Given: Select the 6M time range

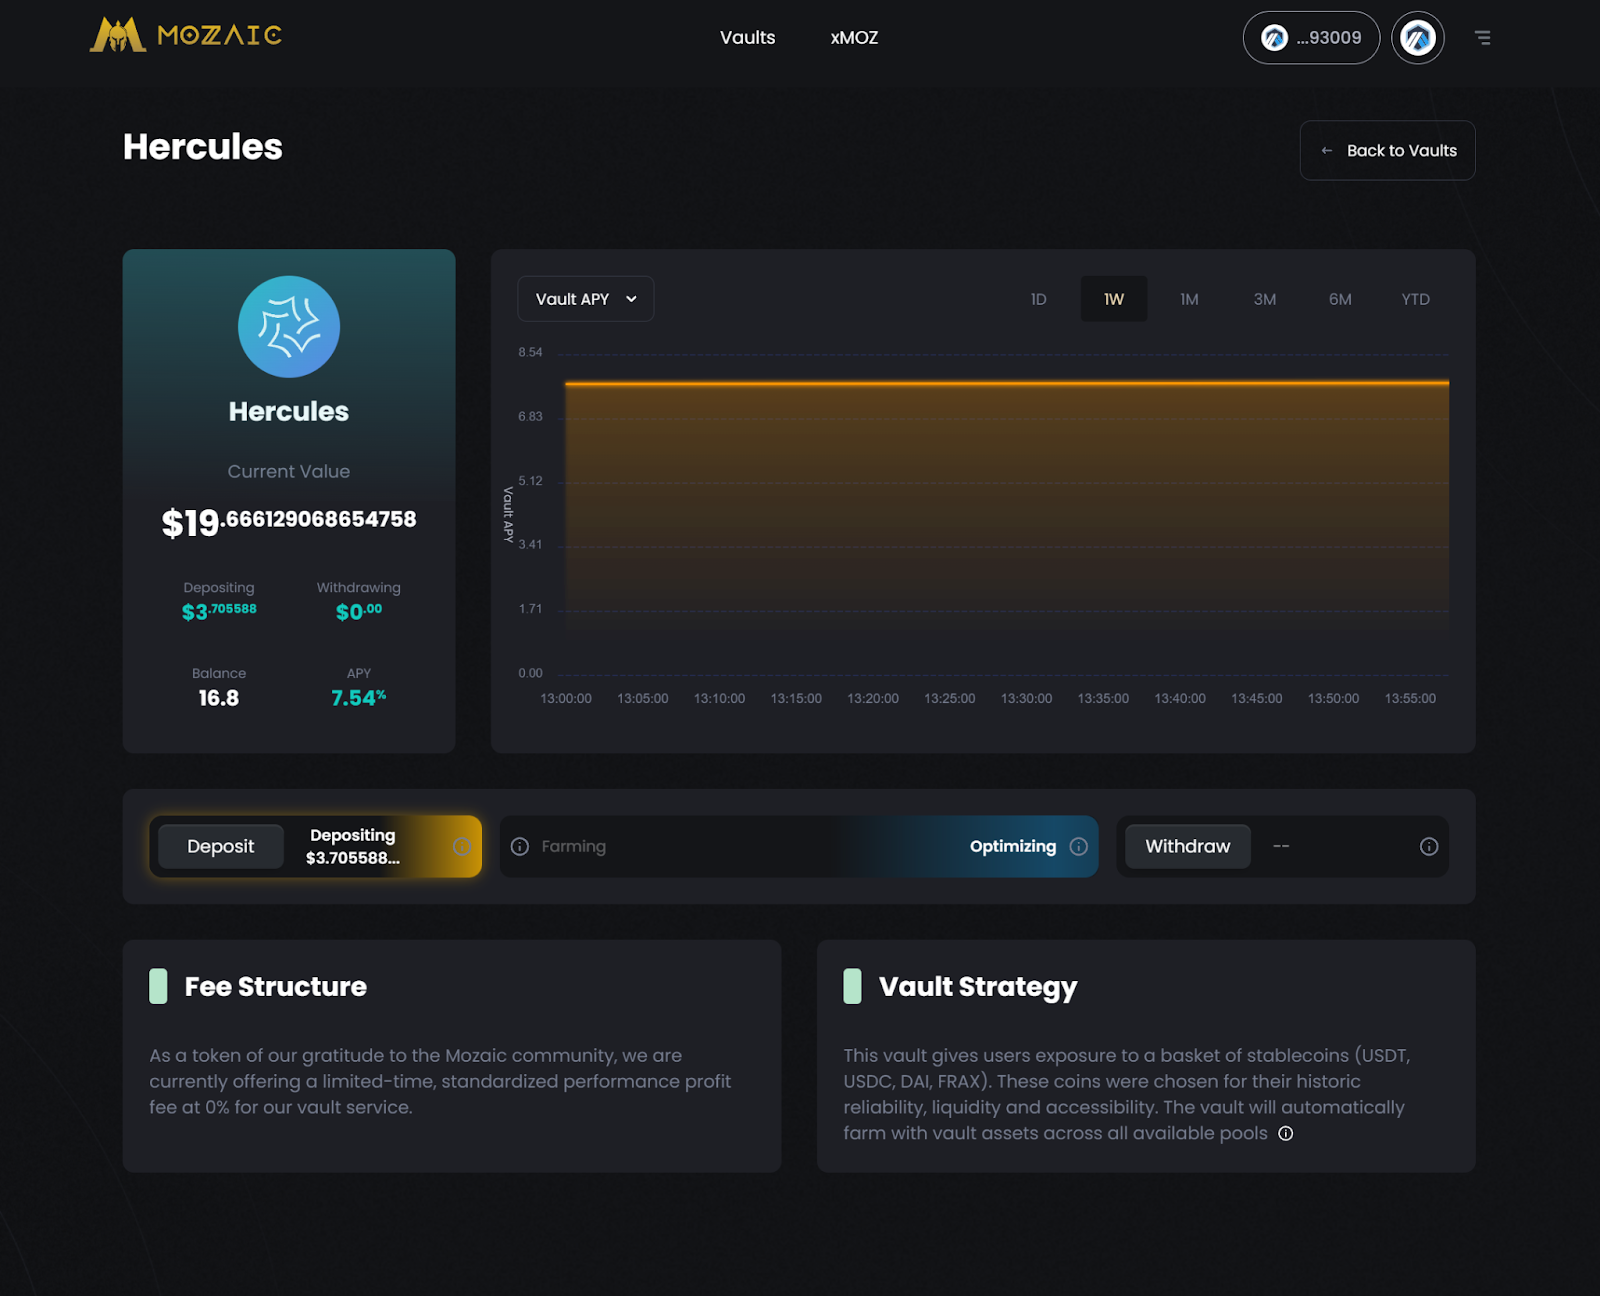Looking at the screenshot, I should point(1340,299).
